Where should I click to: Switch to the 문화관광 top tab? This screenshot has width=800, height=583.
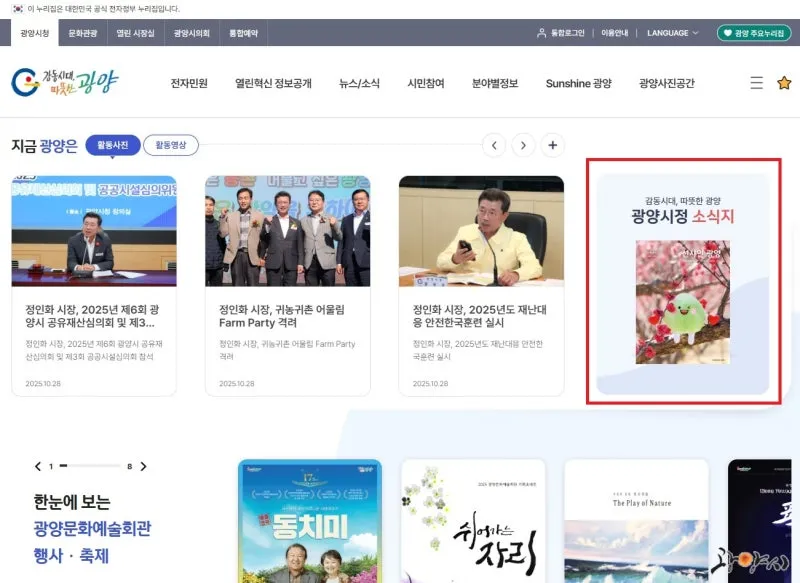click(83, 33)
